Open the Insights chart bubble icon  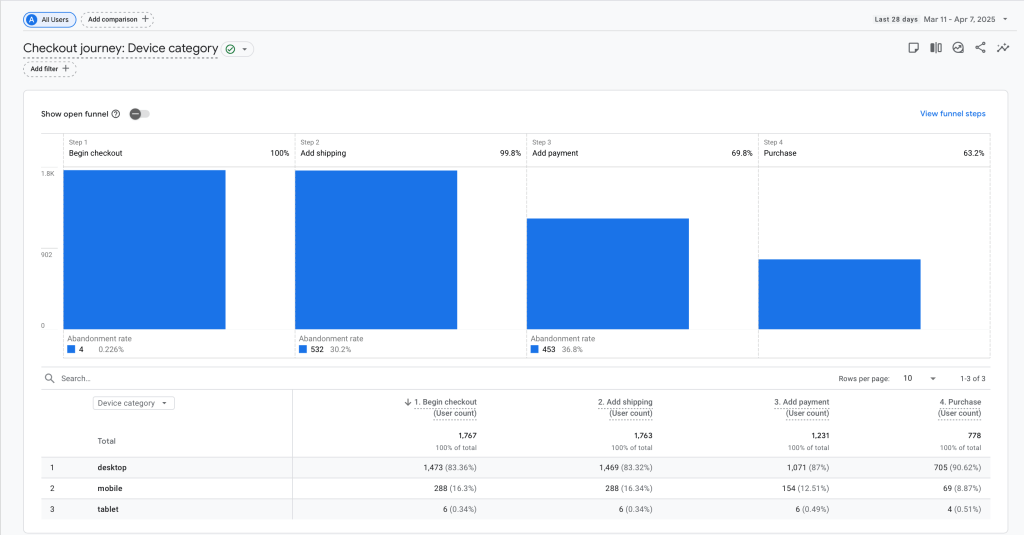point(958,48)
